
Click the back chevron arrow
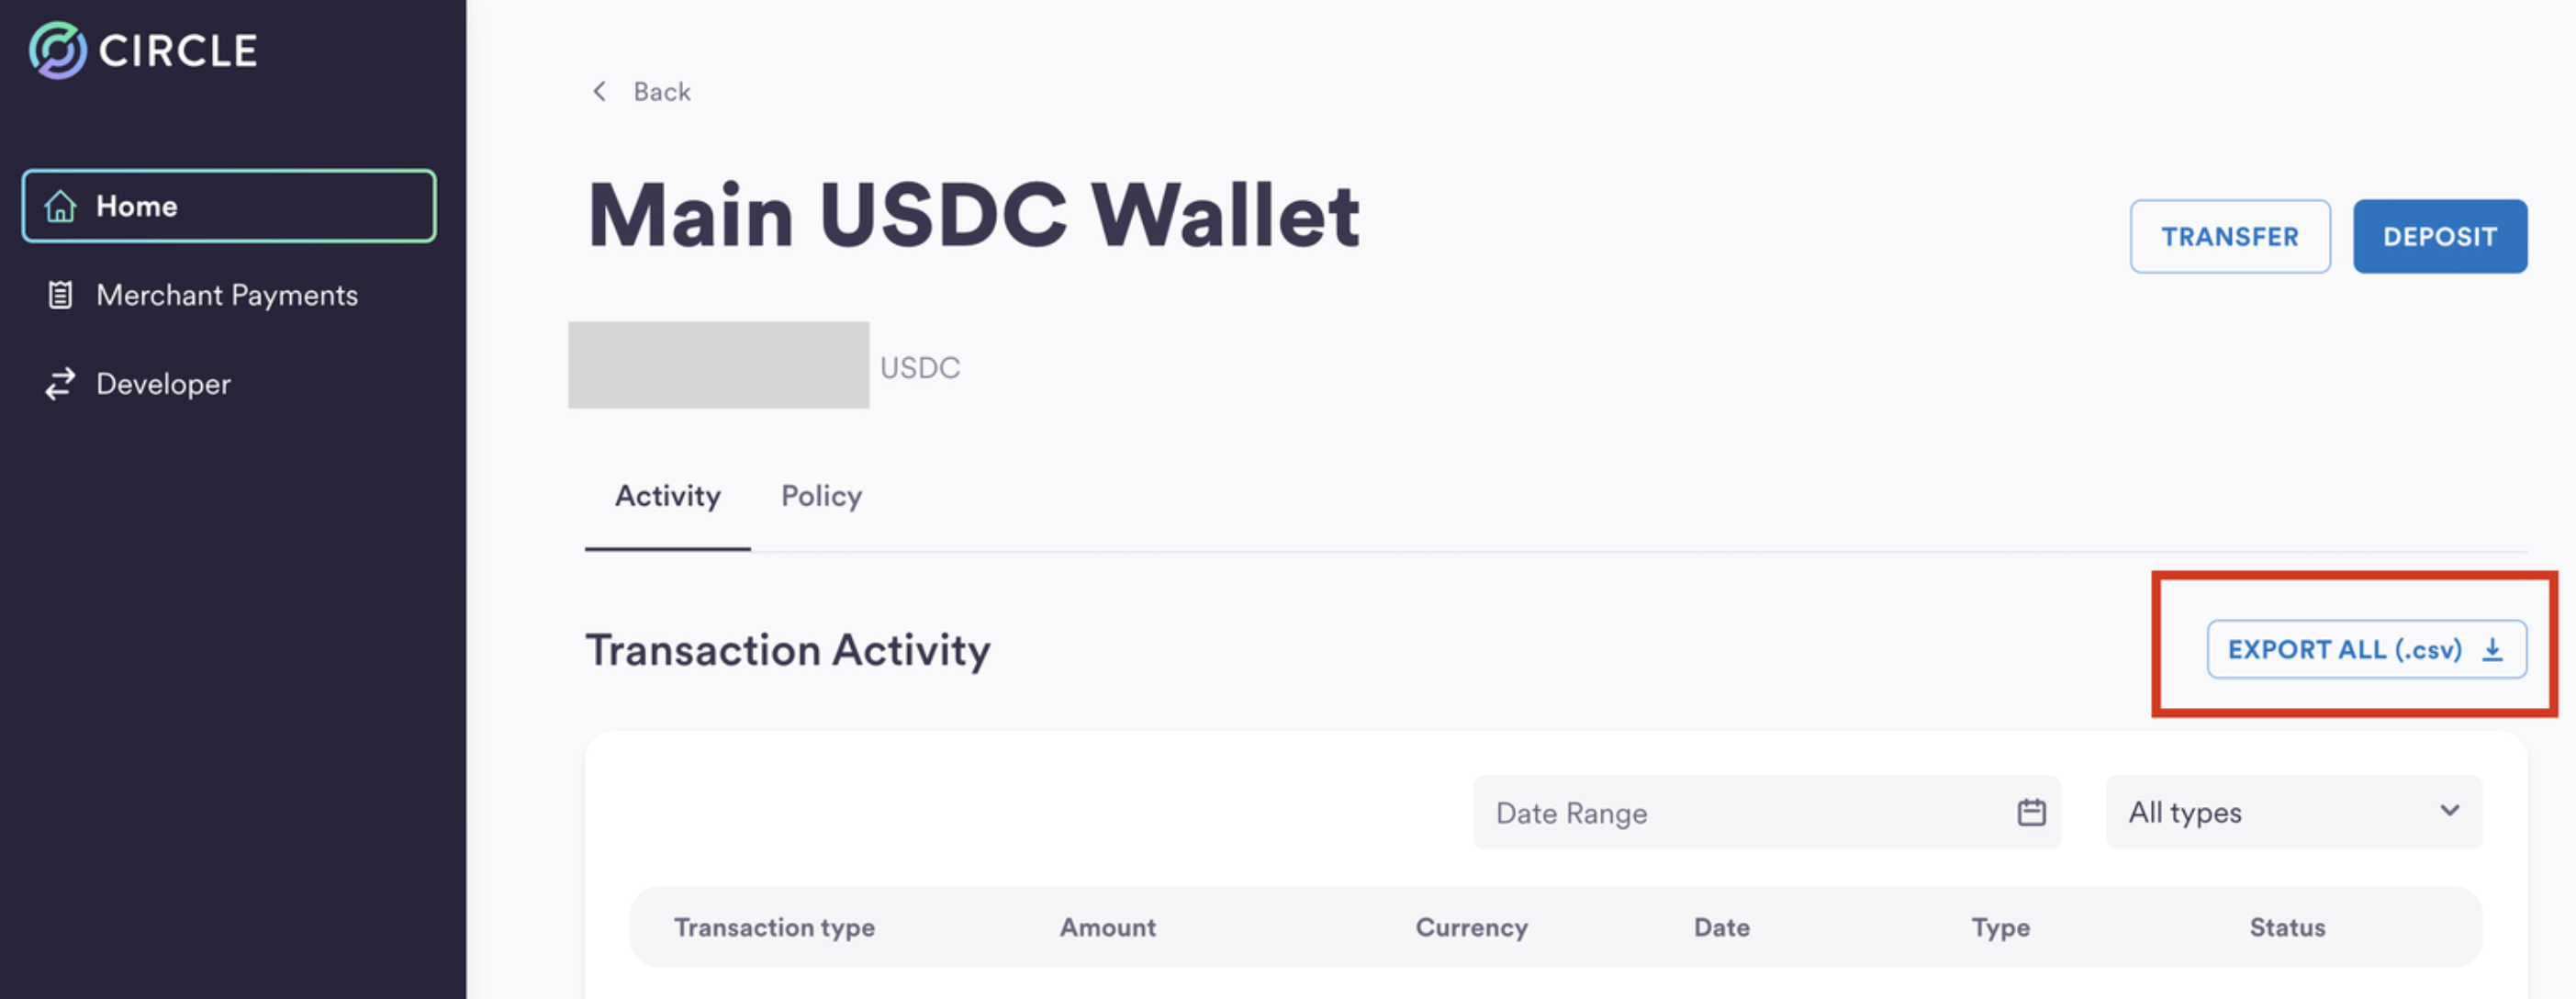pyautogui.click(x=599, y=92)
